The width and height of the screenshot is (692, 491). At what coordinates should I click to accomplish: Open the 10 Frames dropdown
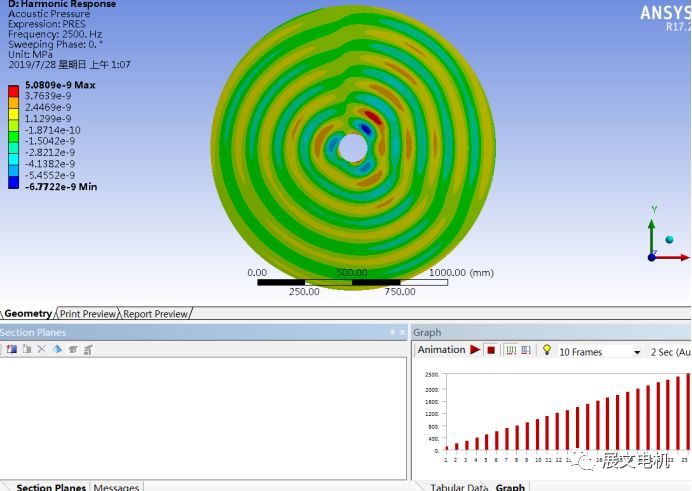point(637,352)
